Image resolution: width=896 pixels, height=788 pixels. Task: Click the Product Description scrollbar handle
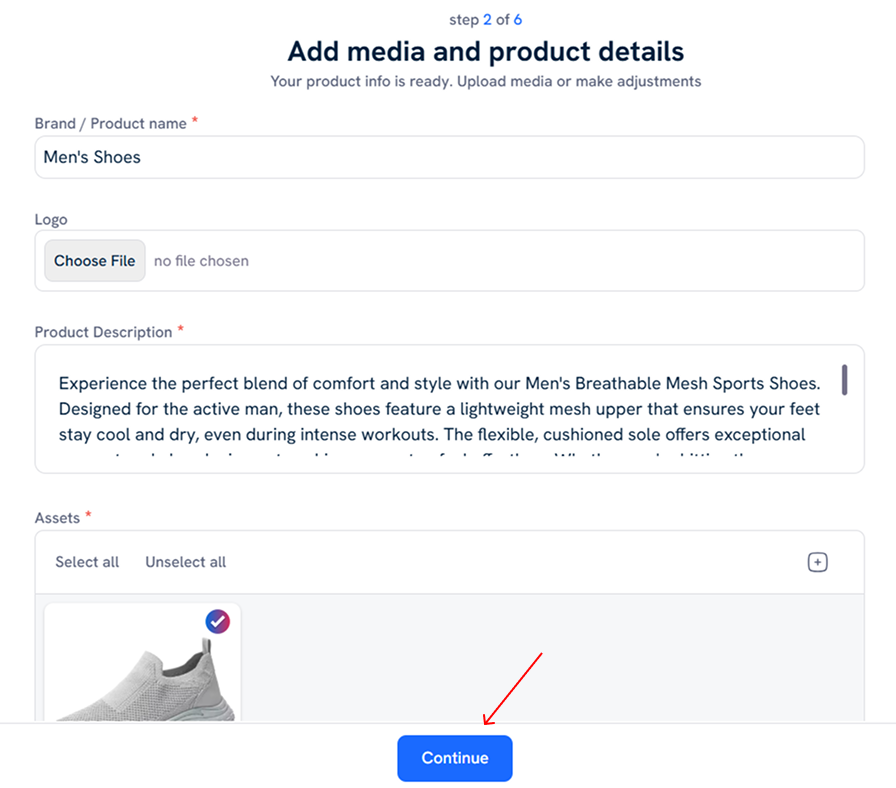pyautogui.click(x=845, y=380)
